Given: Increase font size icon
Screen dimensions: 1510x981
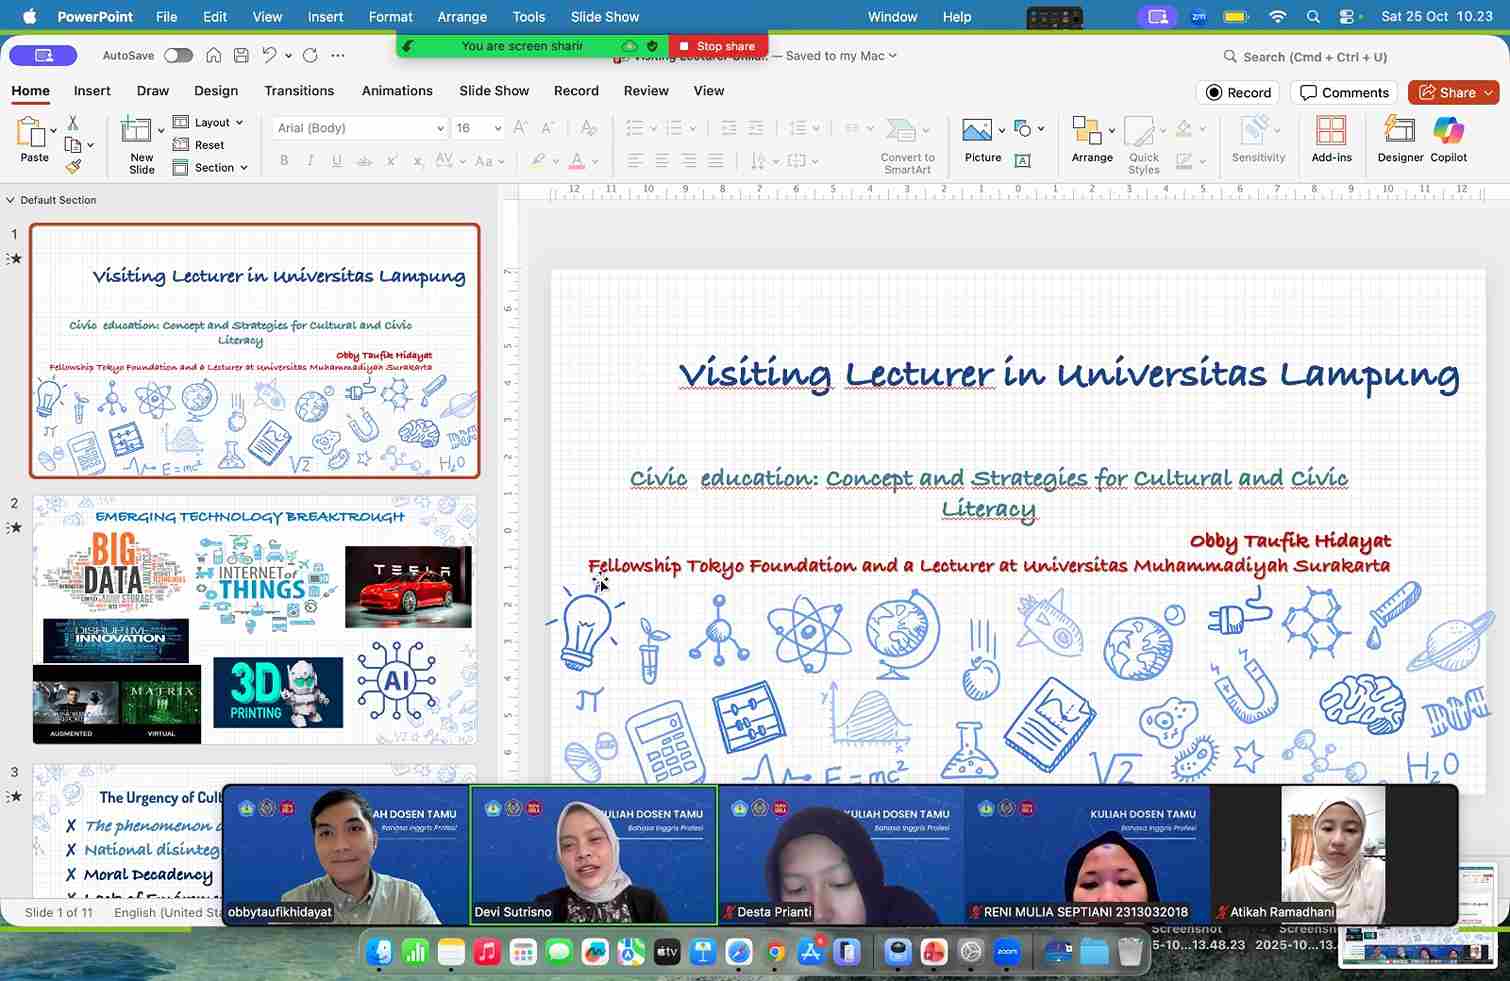Looking at the screenshot, I should click(520, 128).
